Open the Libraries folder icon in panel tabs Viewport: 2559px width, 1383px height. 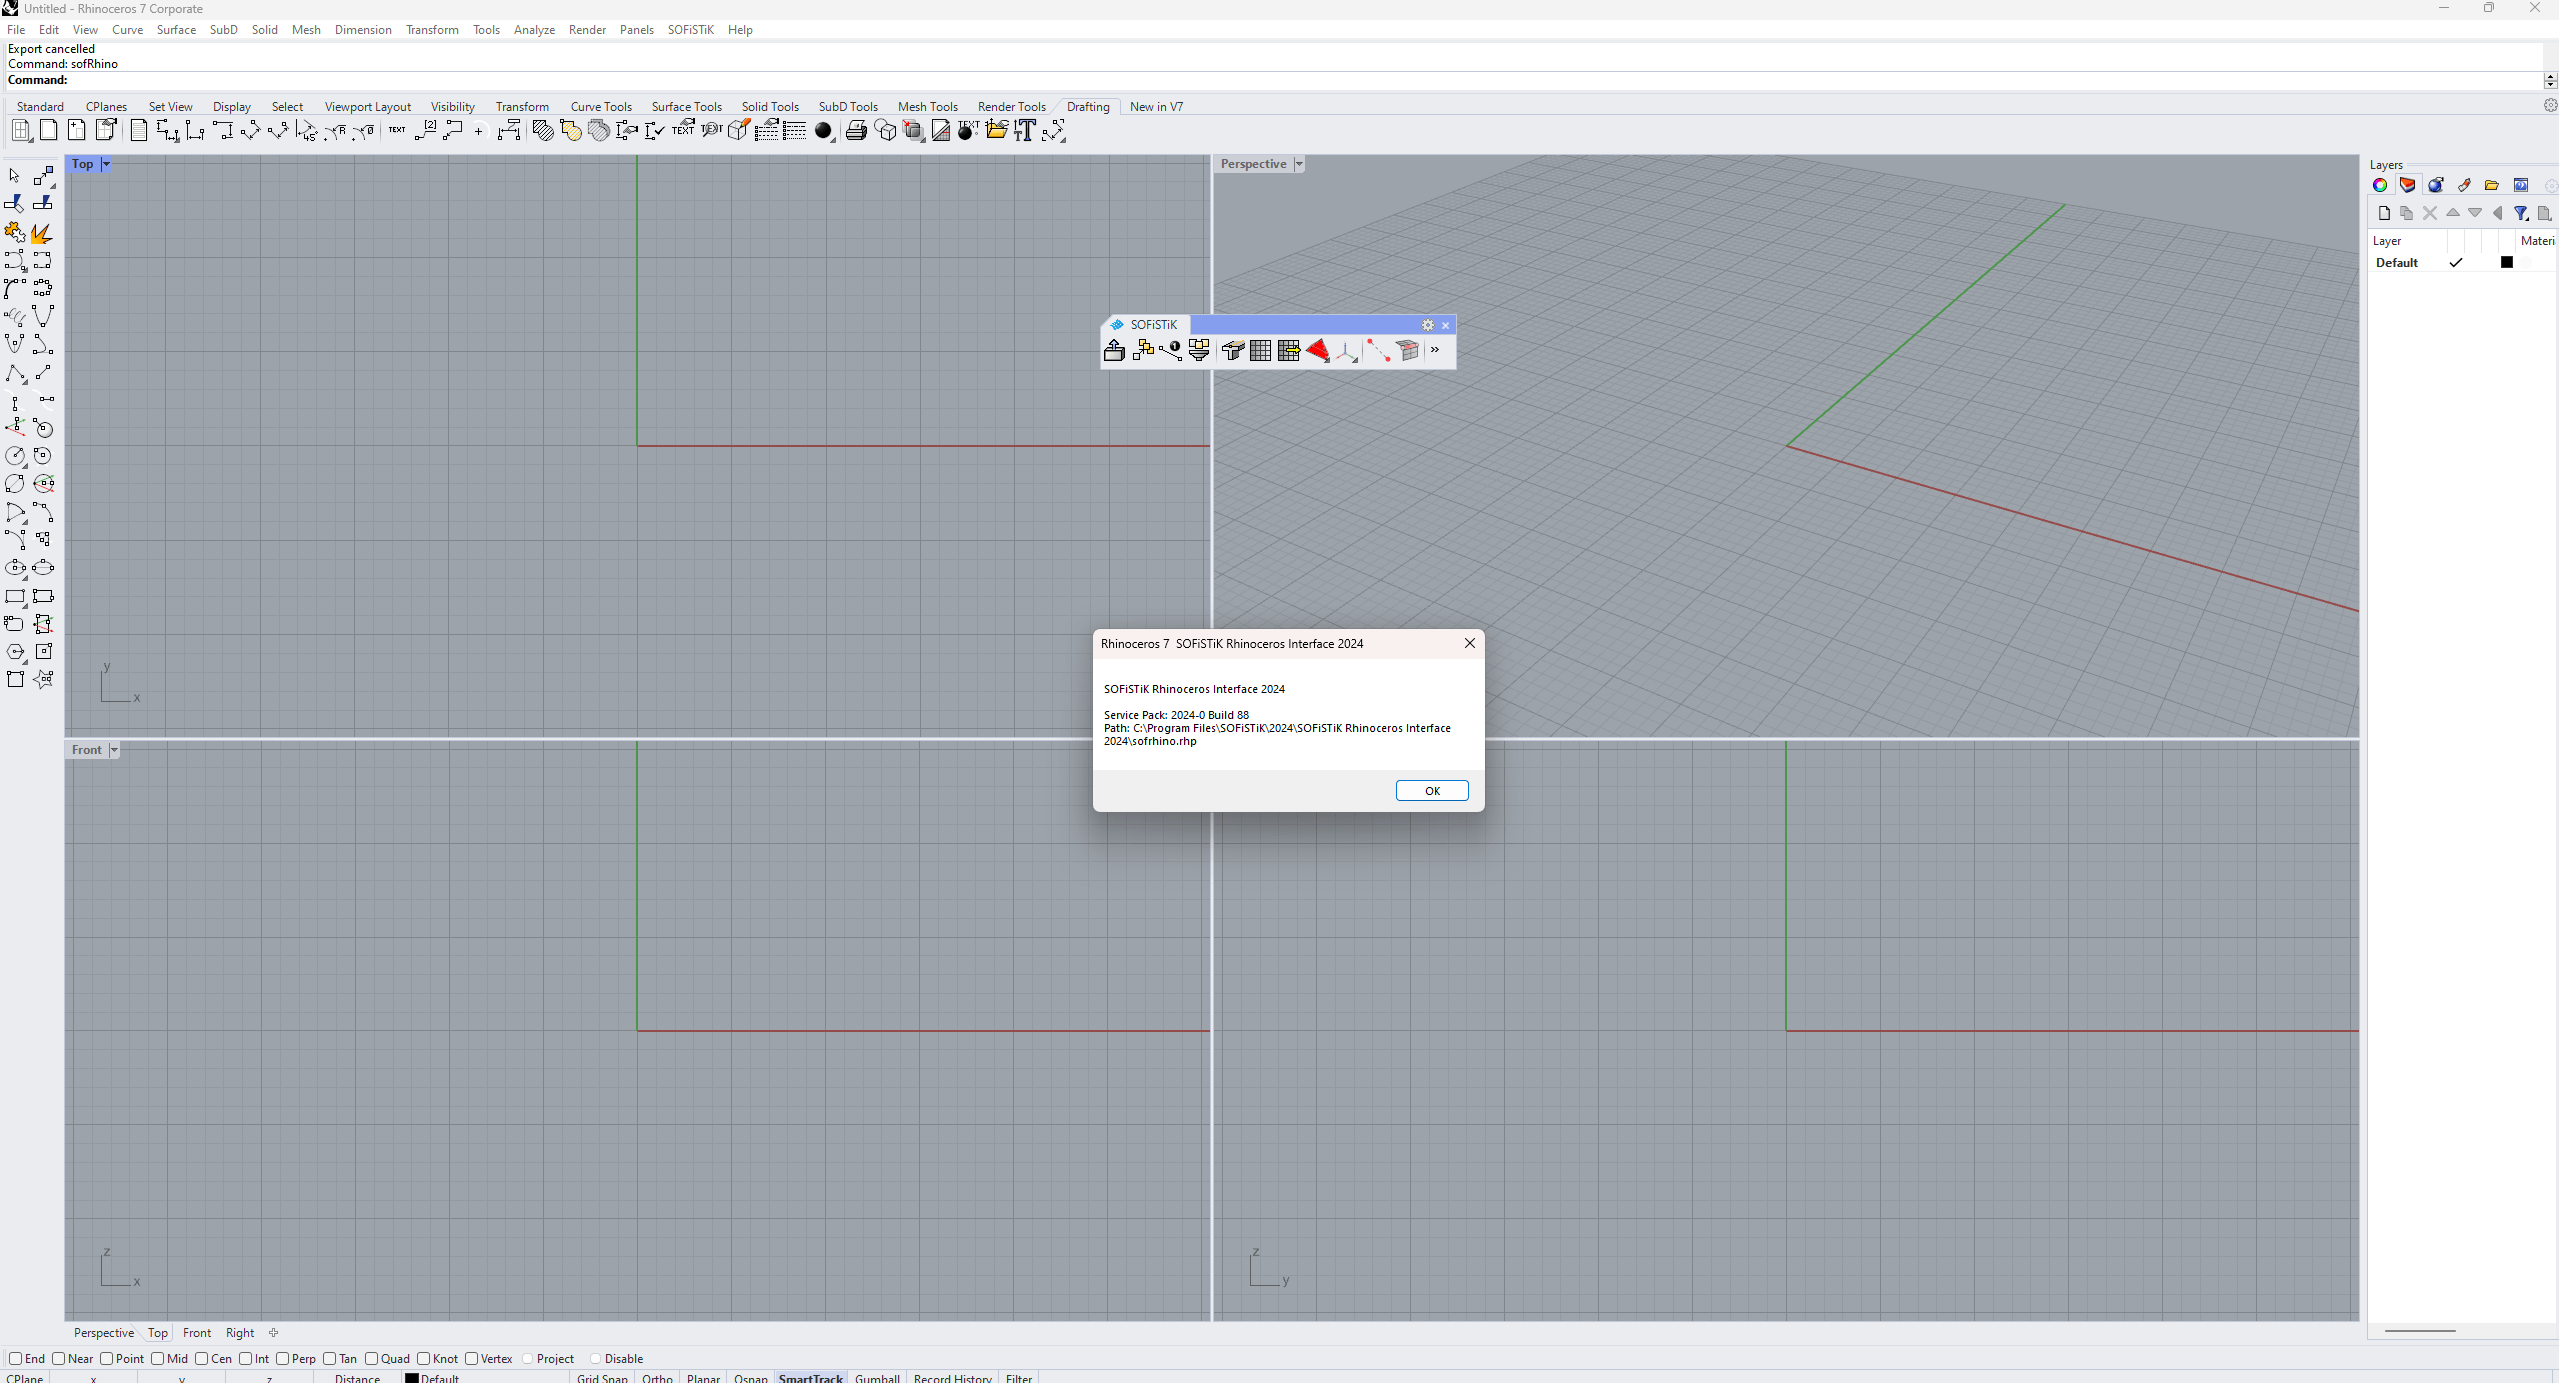coord(2492,185)
